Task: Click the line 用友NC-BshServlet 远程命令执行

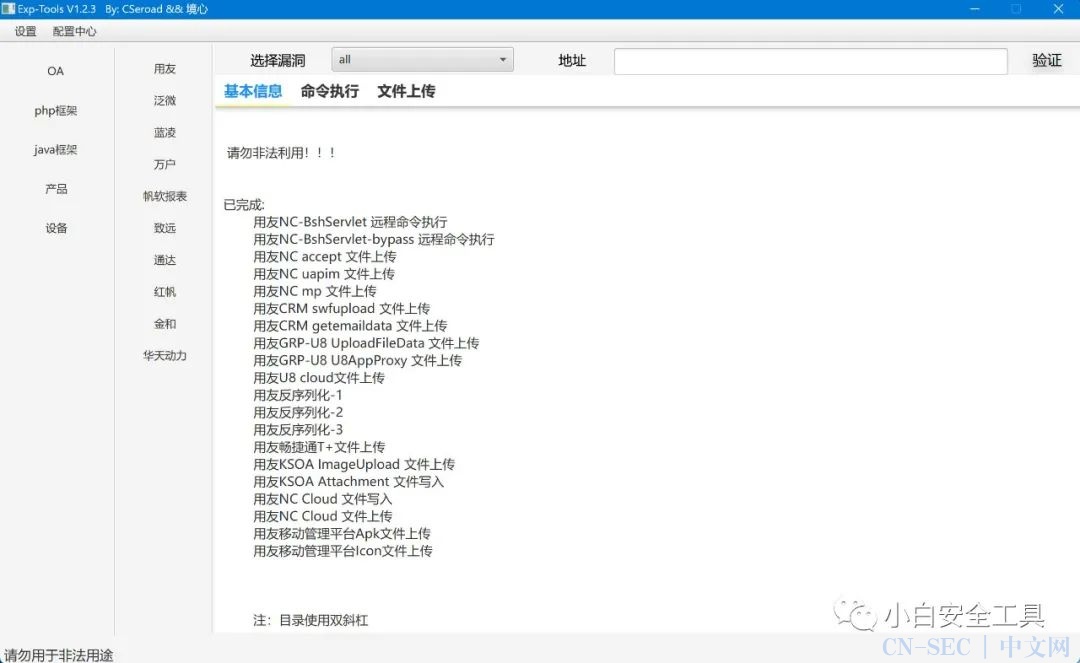Action: [x=350, y=222]
